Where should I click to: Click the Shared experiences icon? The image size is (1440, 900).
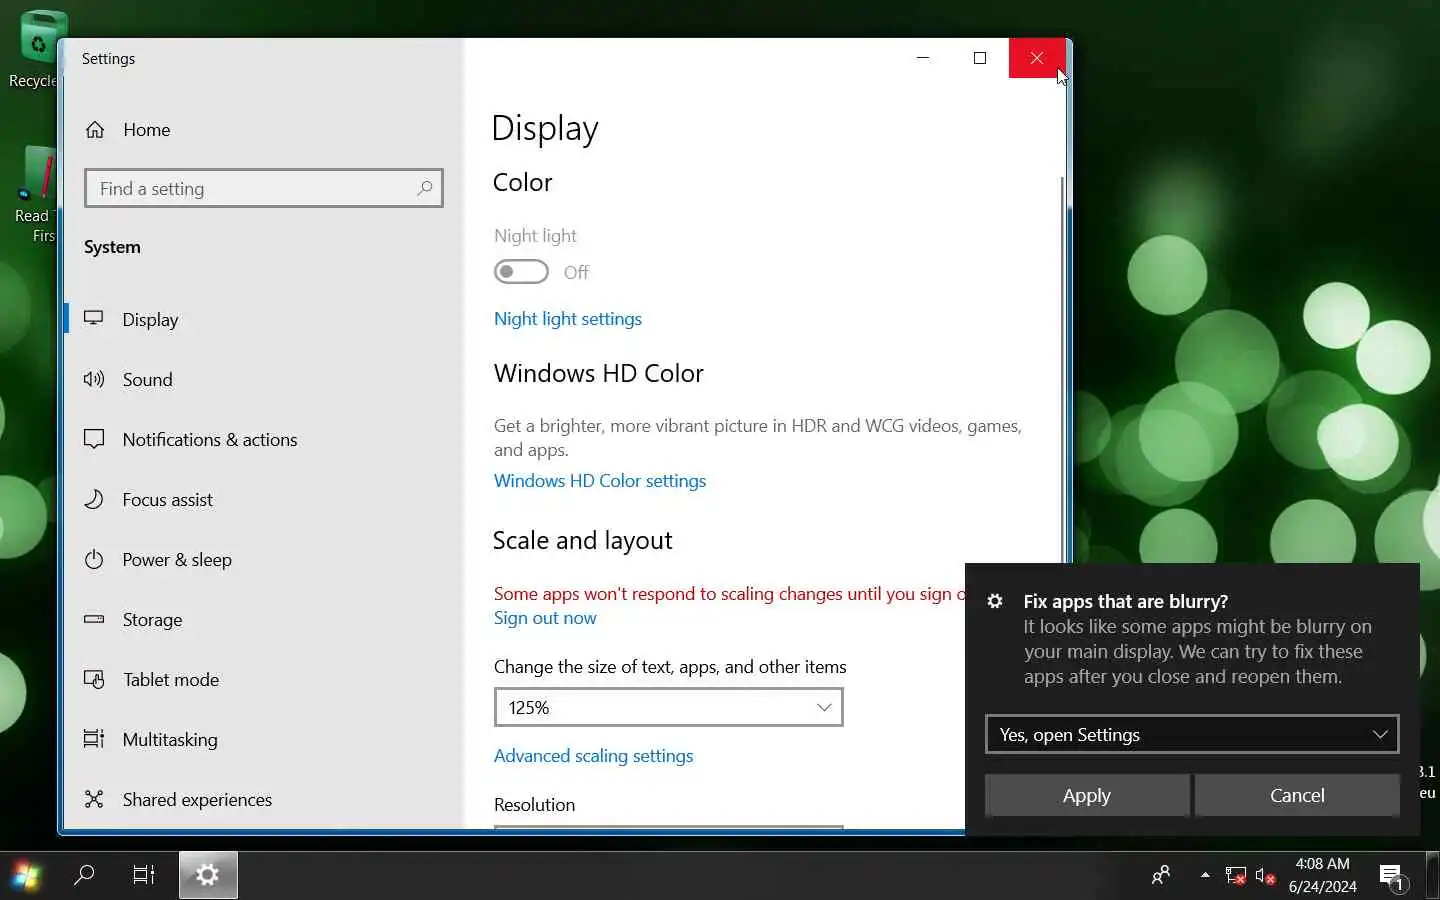[x=94, y=799]
